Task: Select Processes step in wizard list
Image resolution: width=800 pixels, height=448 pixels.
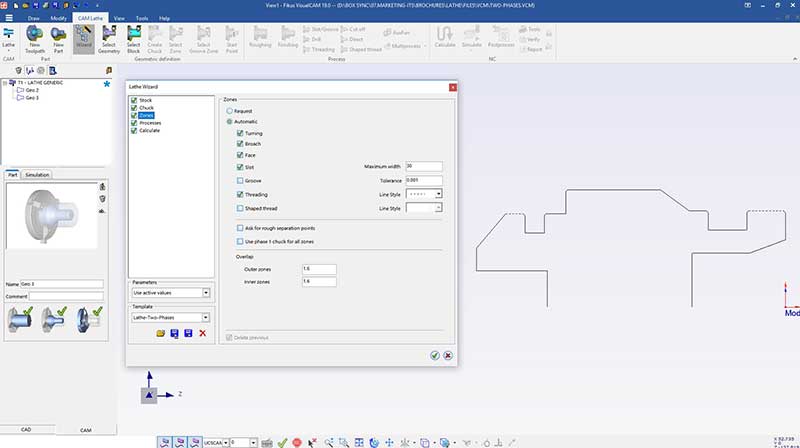Action: 150,123
